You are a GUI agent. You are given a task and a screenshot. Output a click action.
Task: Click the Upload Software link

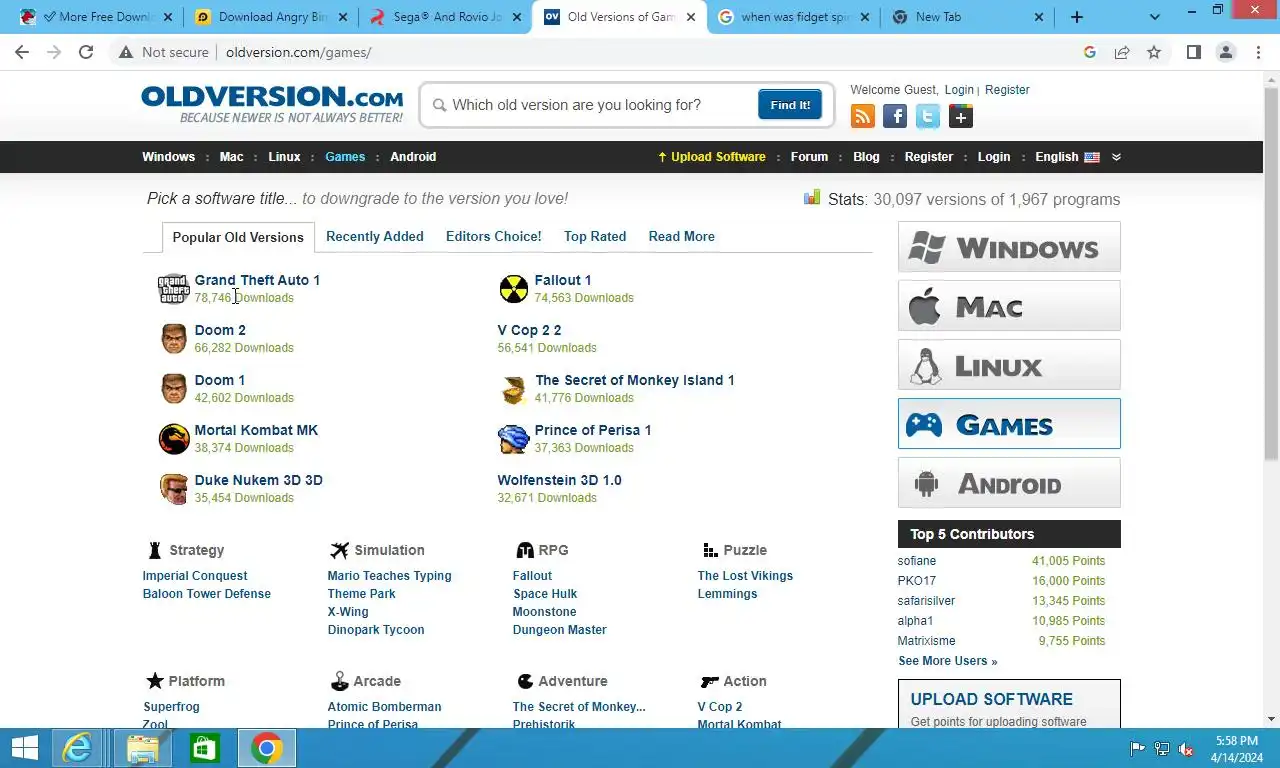[x=711, y=157]
